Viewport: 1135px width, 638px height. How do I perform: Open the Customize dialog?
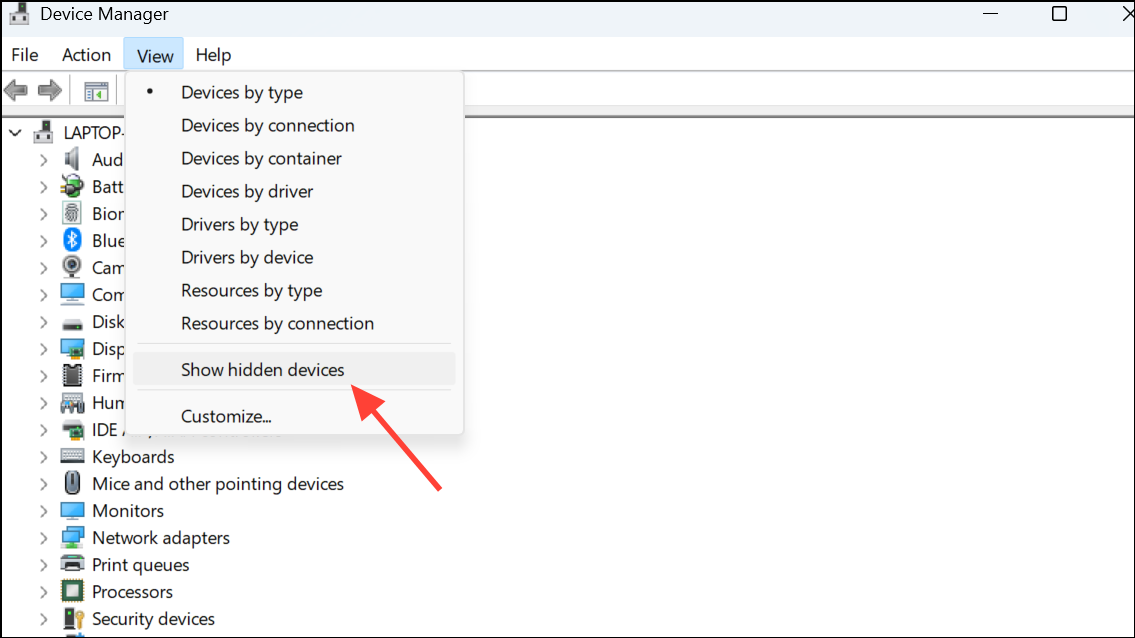[x=227, y=415]
